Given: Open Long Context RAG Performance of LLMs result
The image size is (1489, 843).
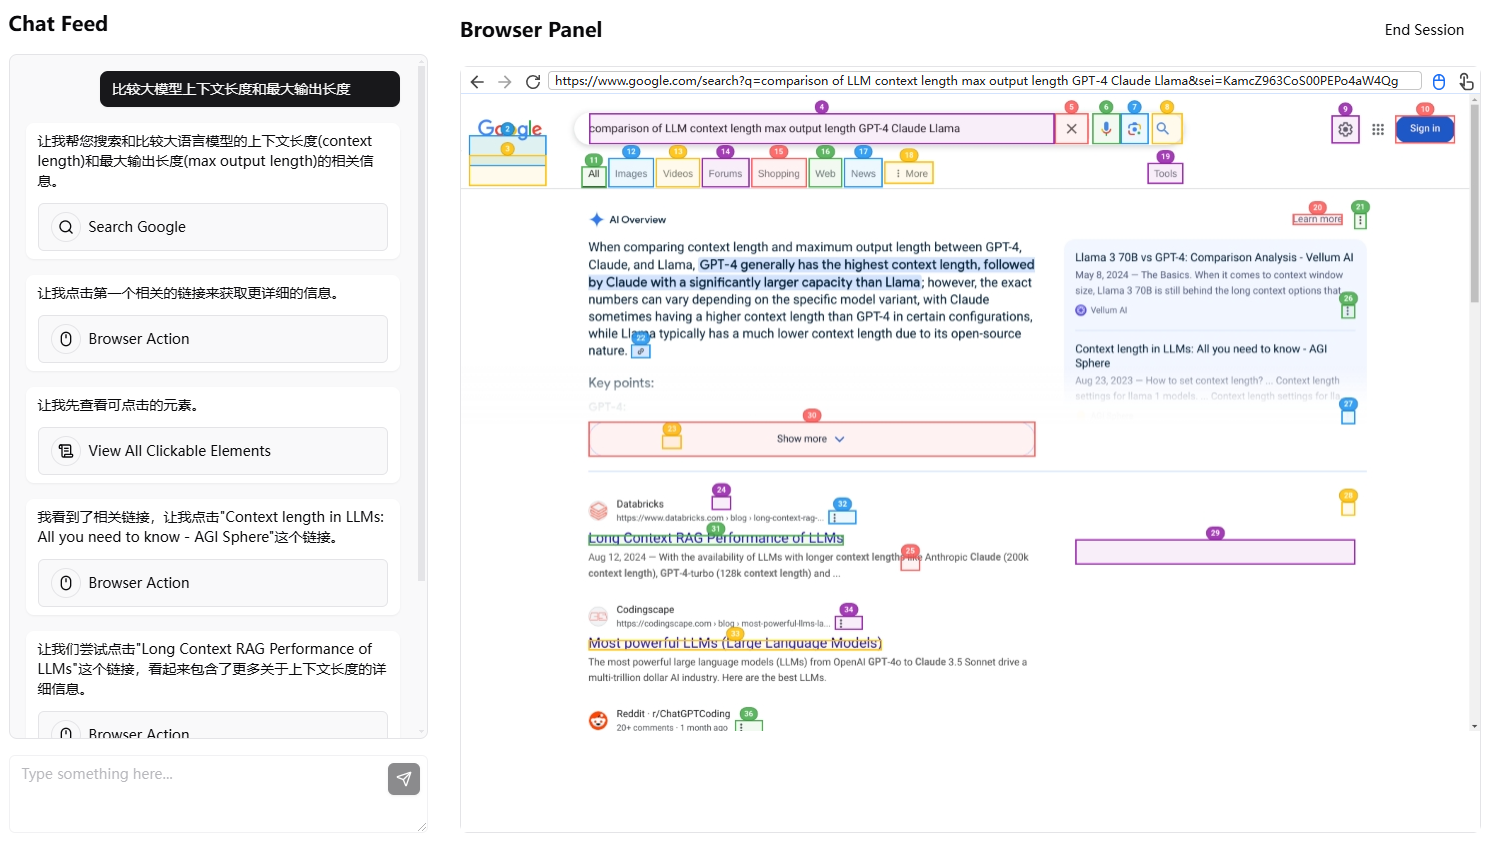Looking at the screenshot, I should click(716, 538).
